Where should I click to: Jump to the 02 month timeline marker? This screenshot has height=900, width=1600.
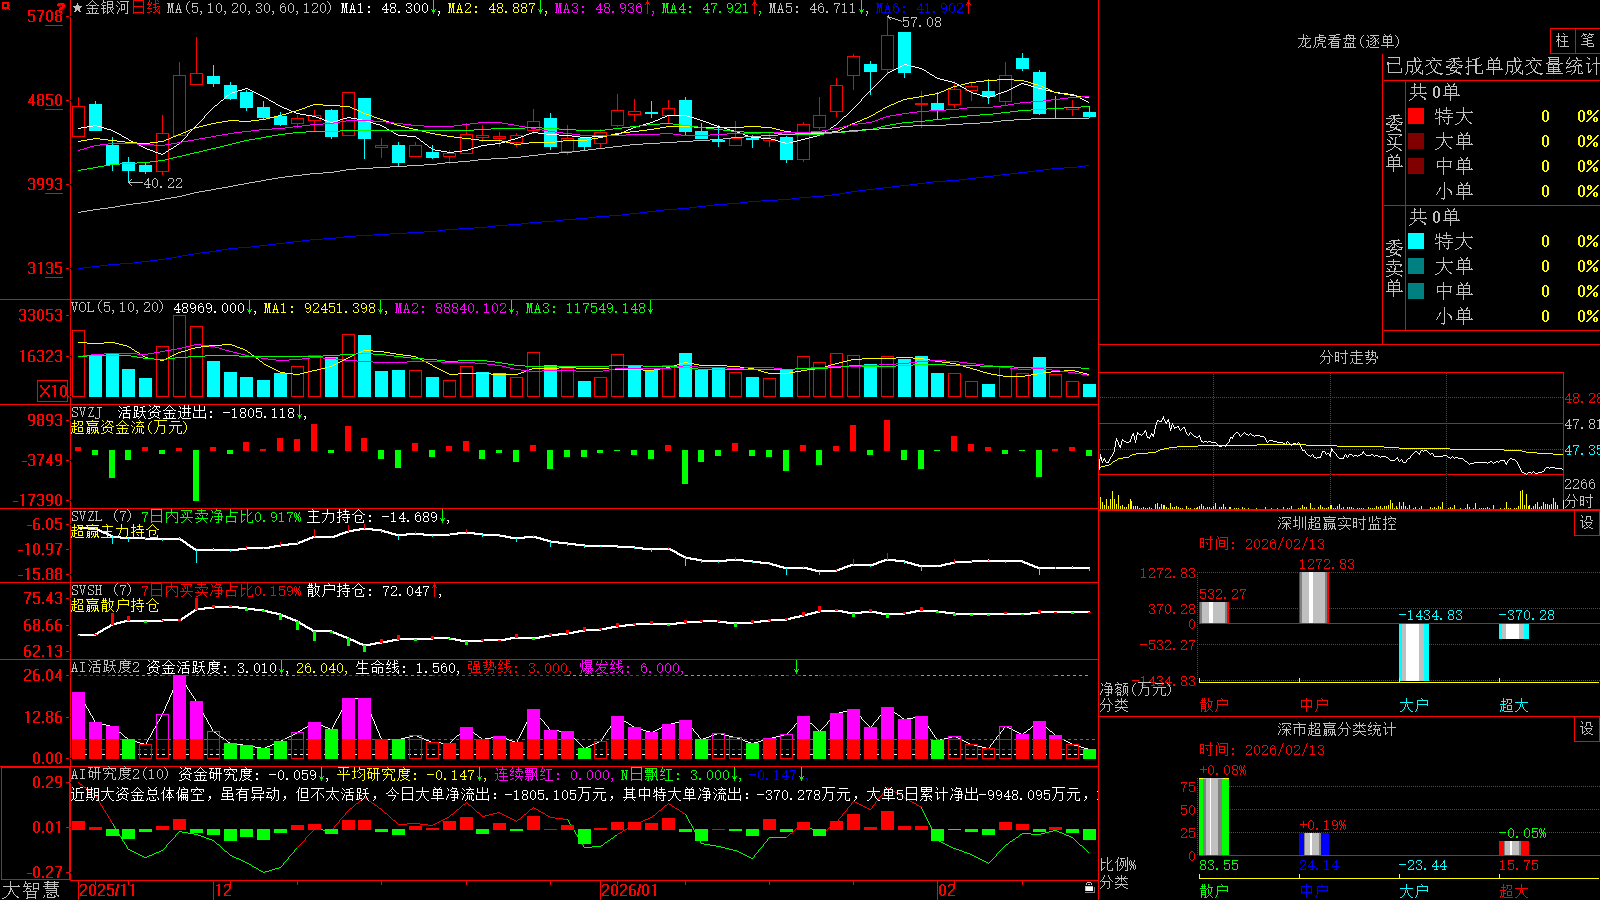(x=947, y=890)
